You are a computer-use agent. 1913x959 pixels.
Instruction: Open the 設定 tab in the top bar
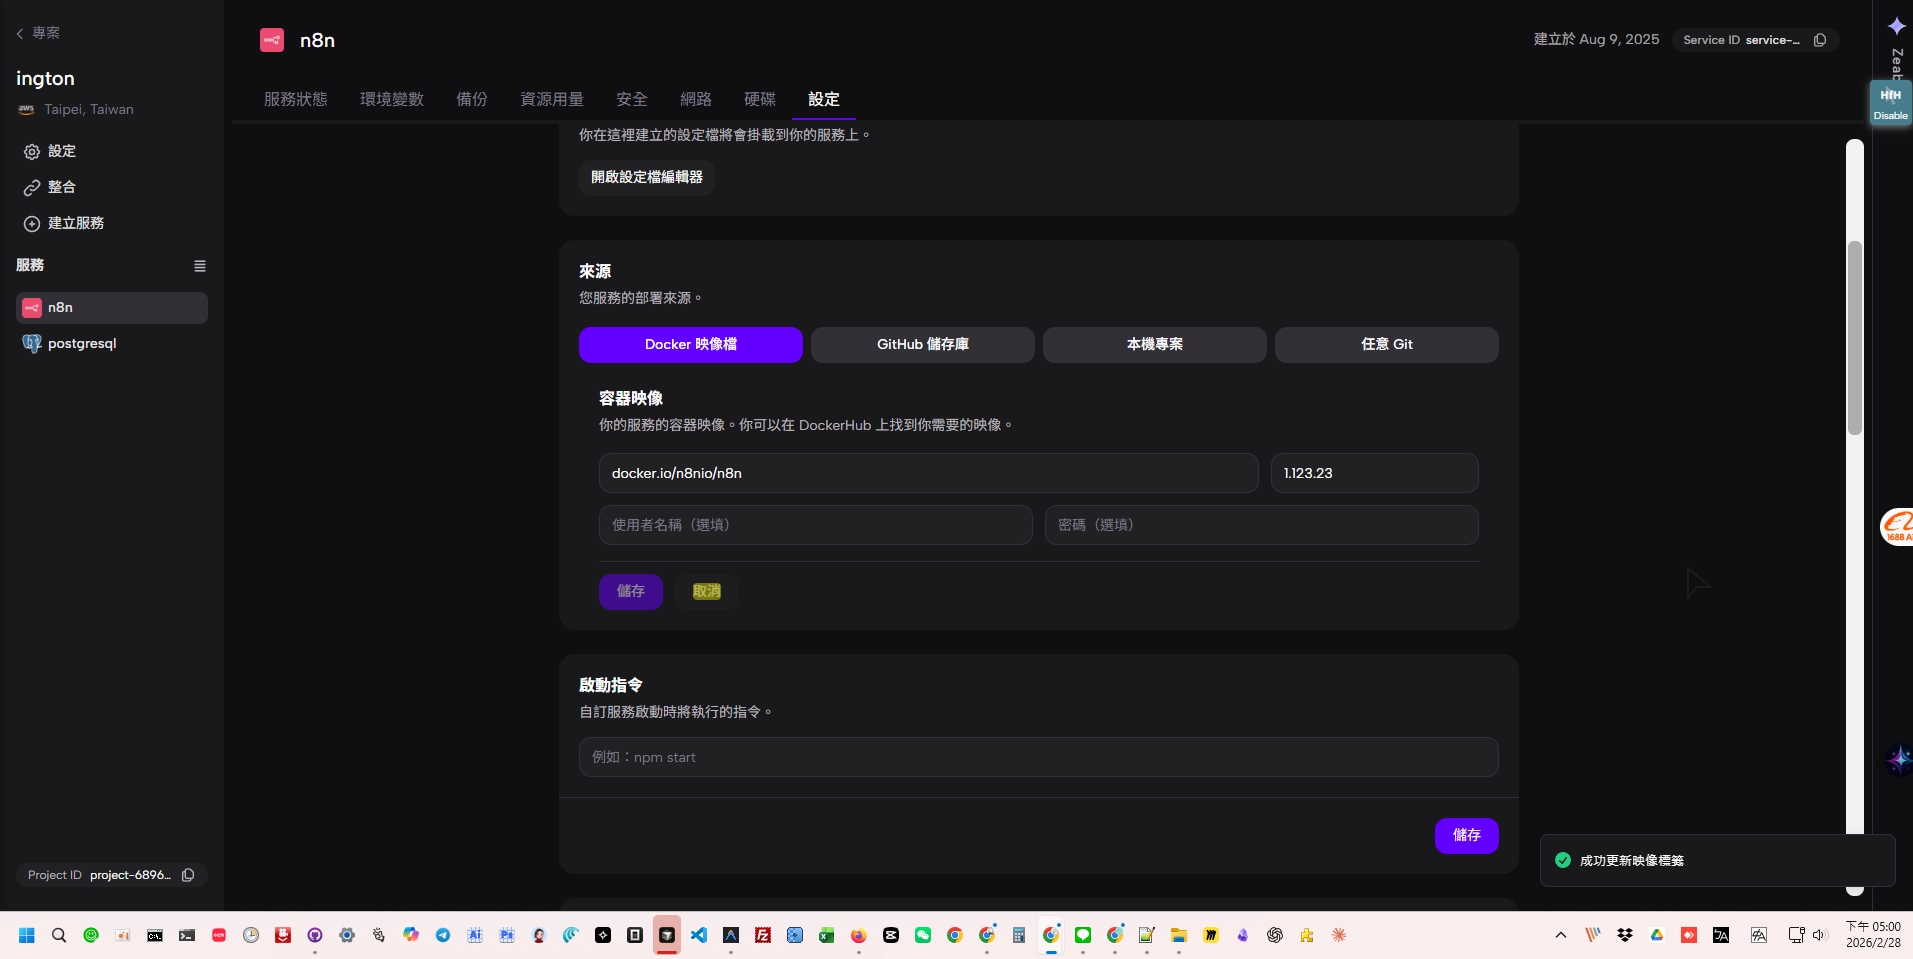click(824, 99)
